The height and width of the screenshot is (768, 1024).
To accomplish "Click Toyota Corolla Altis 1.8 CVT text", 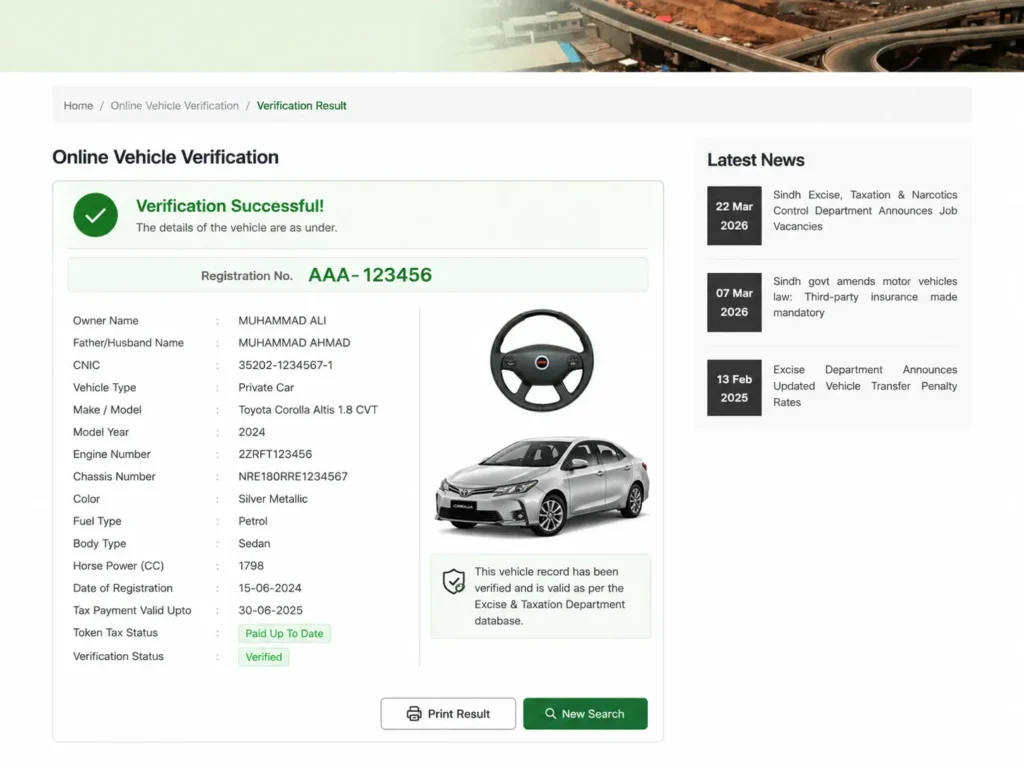I will 308,409.
